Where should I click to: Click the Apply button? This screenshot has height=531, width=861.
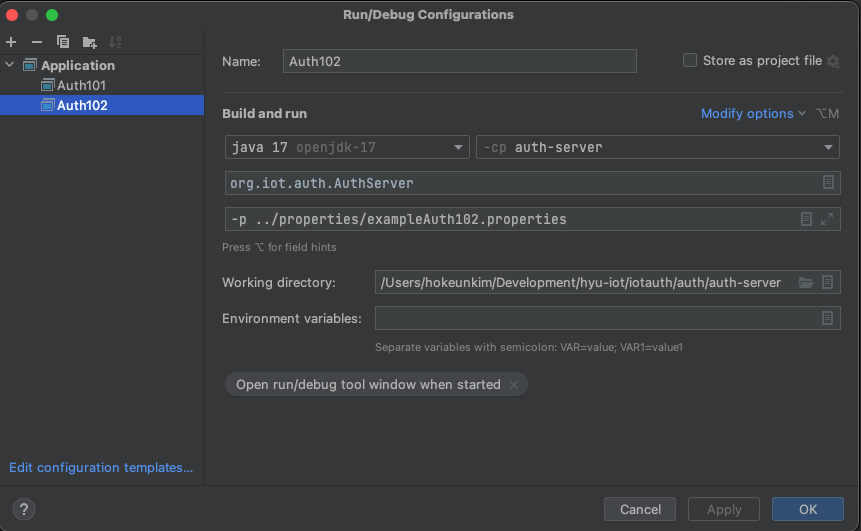click(724, 509)
